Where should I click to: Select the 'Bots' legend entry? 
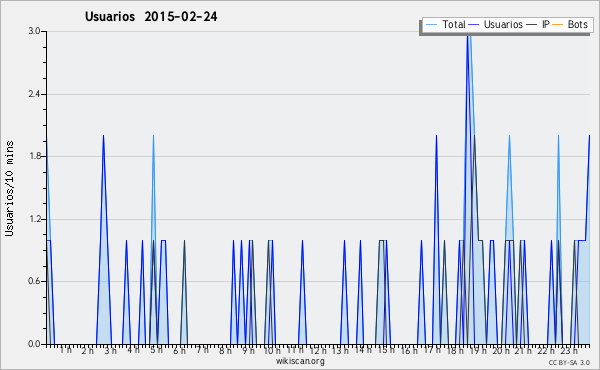(x=570, y=24)
